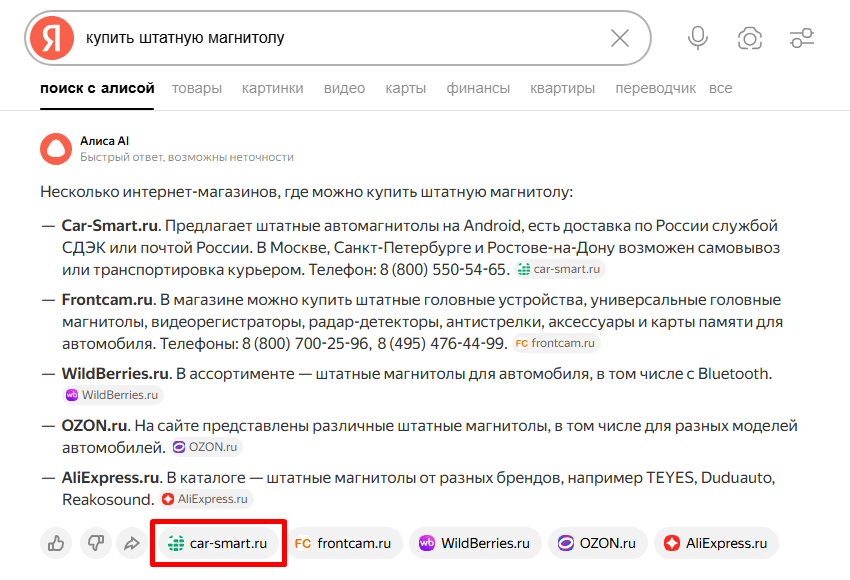Viewport: 850px width, 580px height.
Task: Open the highlighted car-smart.ru source chip
Action: pyautogui.click(x=217, y=543)
